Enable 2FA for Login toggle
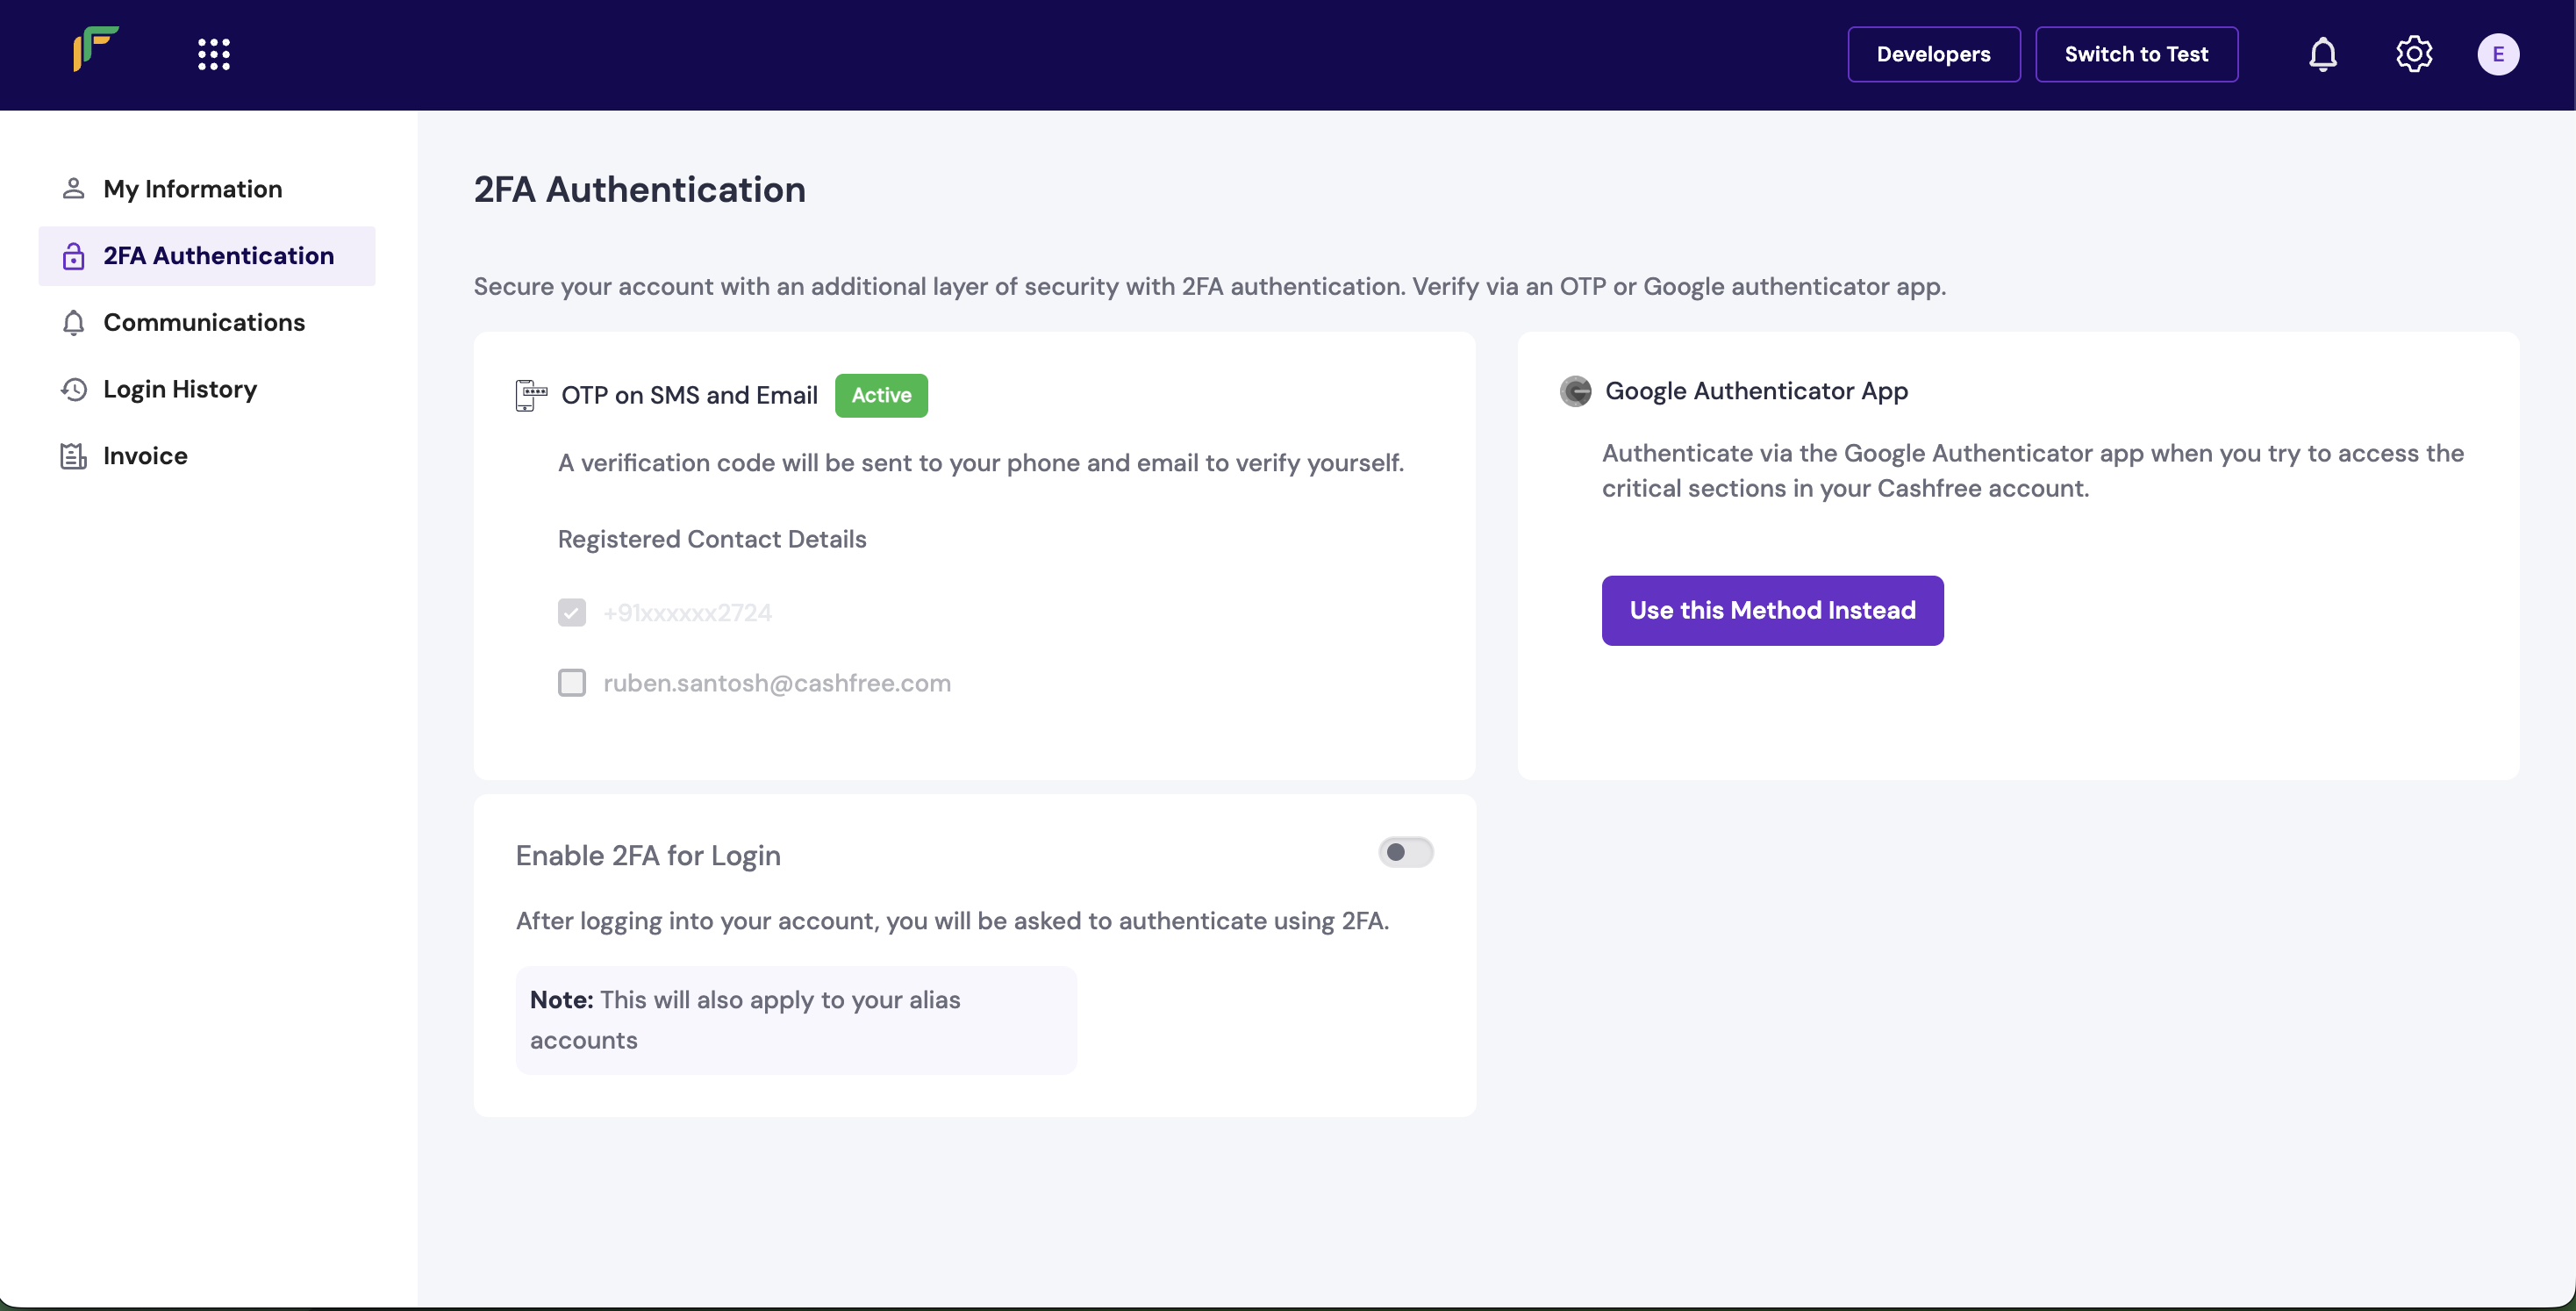This screenshot has height=1311, width=2576. [x=1406, y=852]
